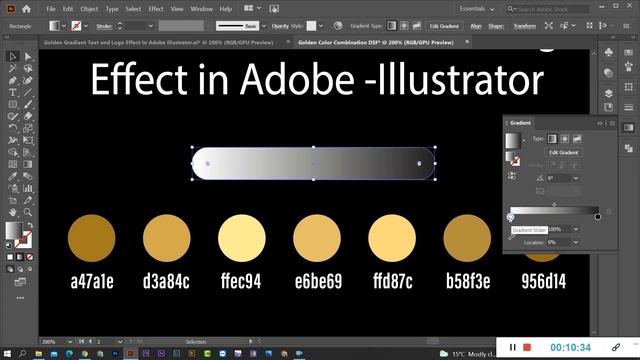Click Edit Gradient in Gradient panel
The image size is (640, 360).
(x=563, y=152)
